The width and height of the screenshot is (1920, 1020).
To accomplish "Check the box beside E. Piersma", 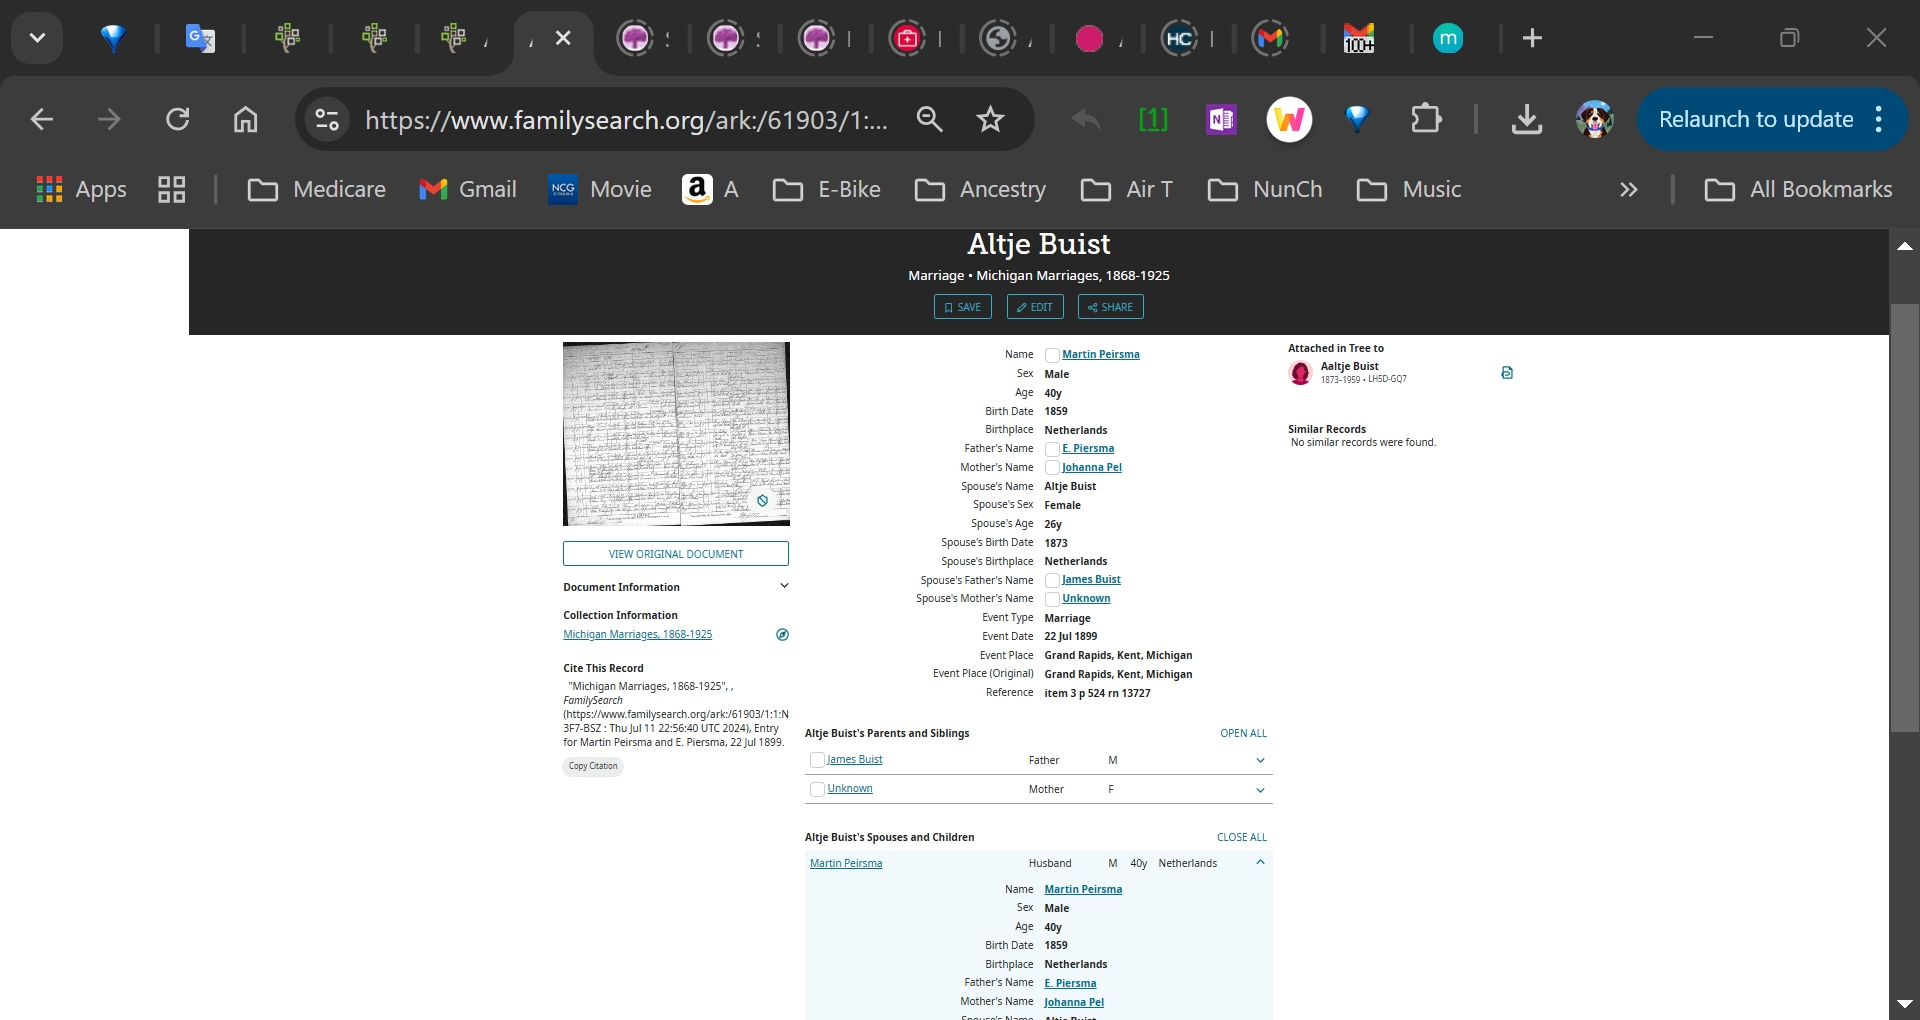I will coord(1052,449).
